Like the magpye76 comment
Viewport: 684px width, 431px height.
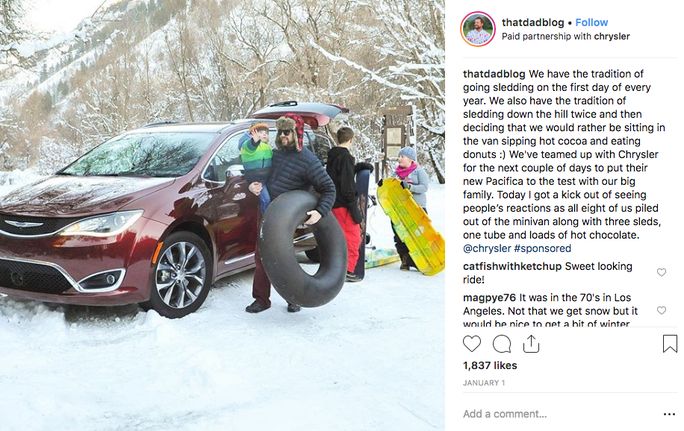coord(661,310)
